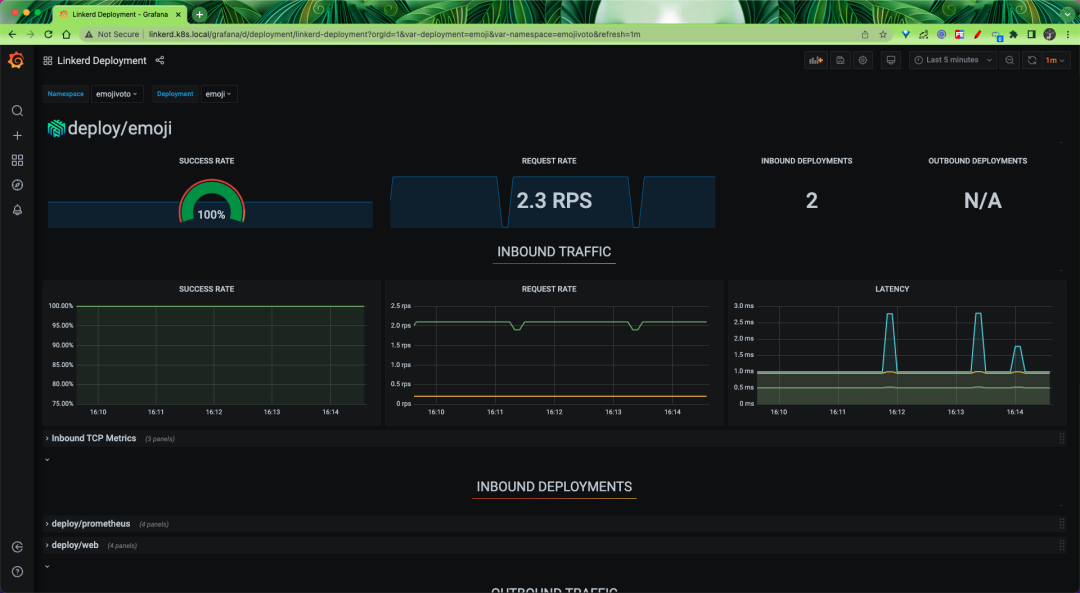Click the Add panel toolbar icon
This screenshot has width=1080, height=593.
816,61
